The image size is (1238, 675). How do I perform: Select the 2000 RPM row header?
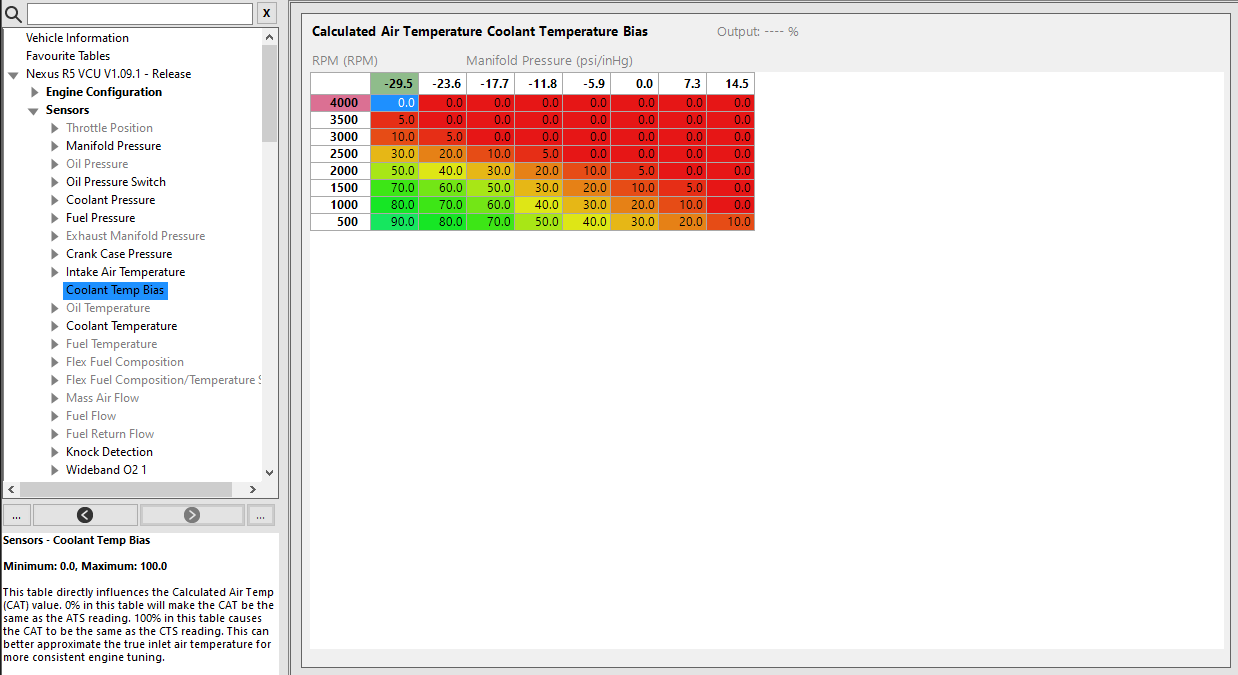(x=340, y=171)
